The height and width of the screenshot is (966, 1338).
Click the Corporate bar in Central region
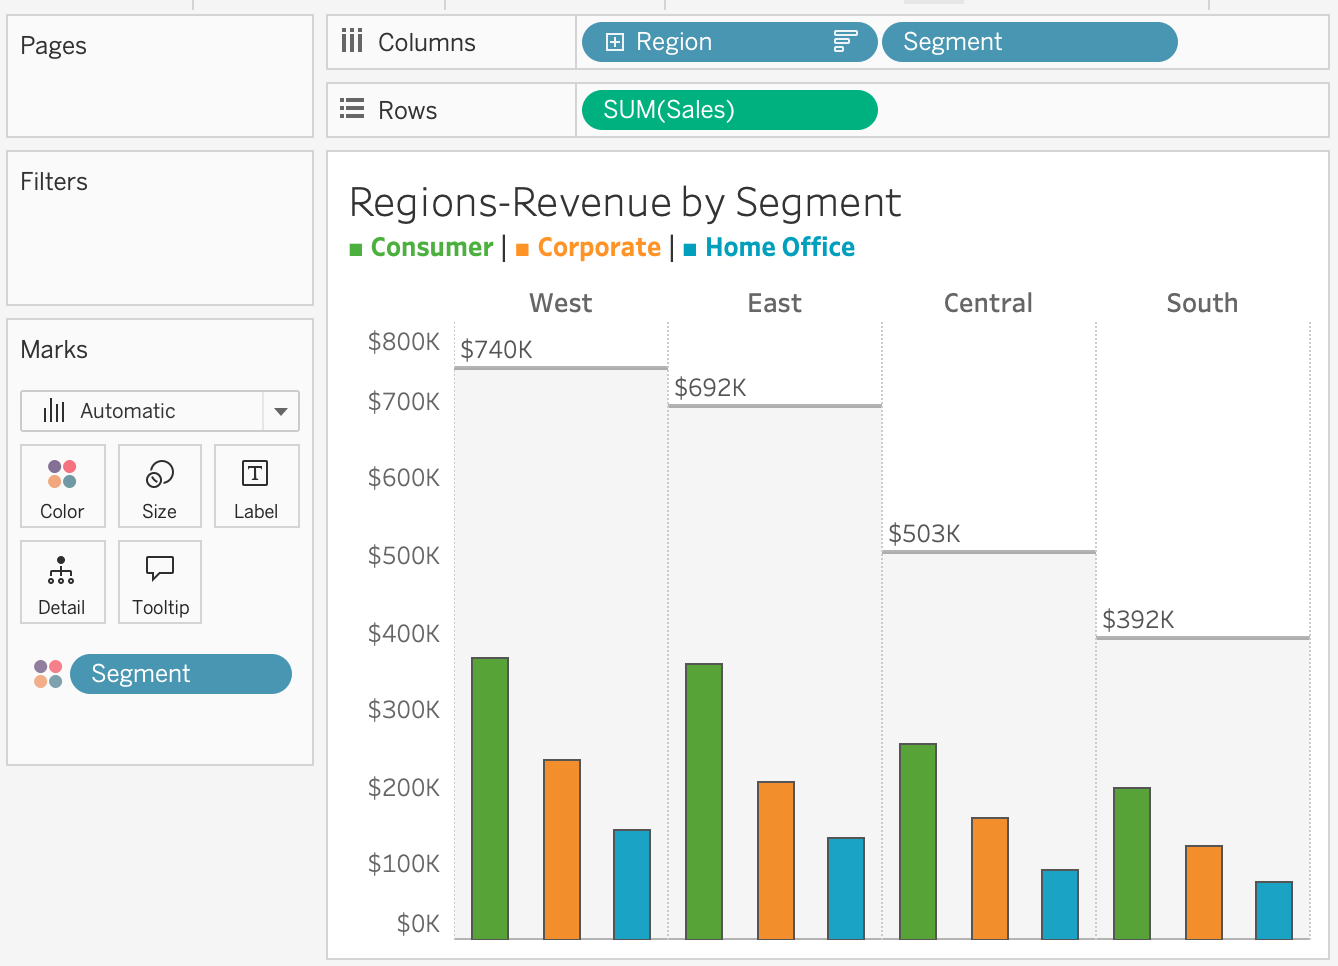coord(989,878)
